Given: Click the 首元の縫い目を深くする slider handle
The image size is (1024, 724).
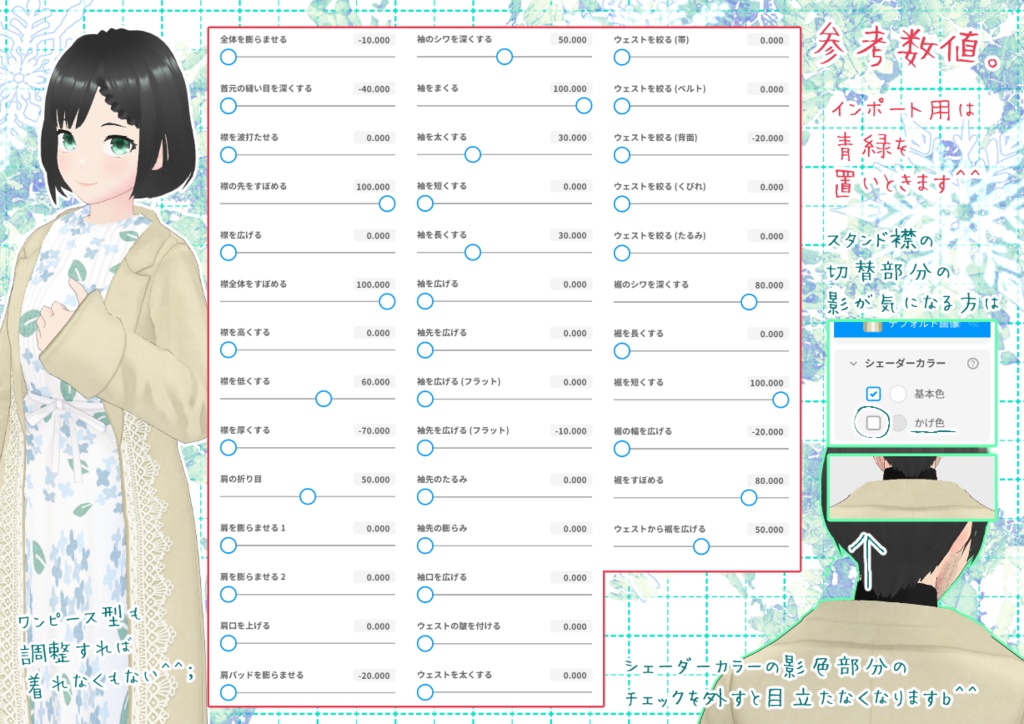Looking at the screenshot, I should pyautogui.click(x=228, y=106).
